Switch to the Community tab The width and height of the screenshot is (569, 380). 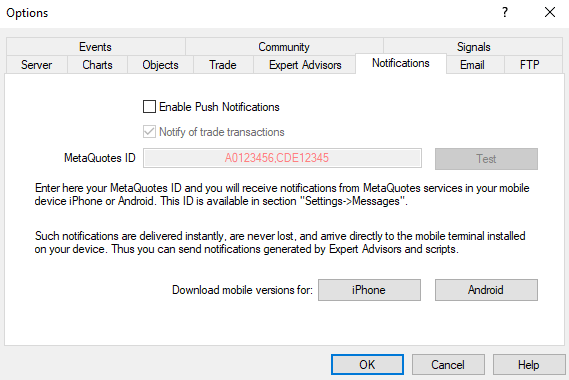284,47
